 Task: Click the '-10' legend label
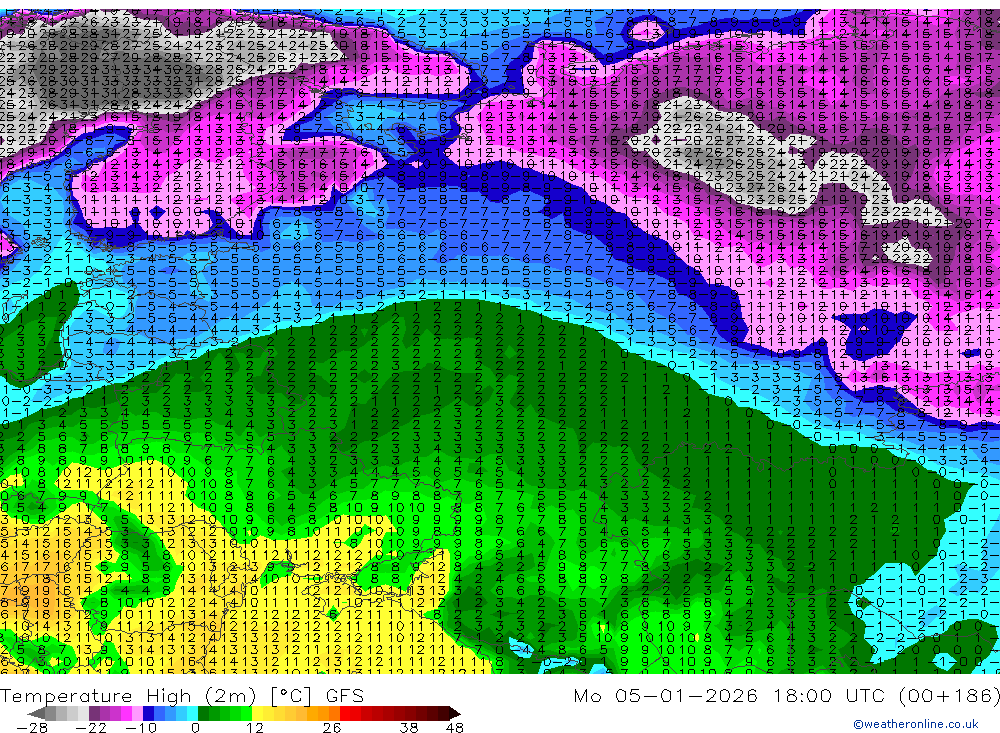tap(141, 728)
